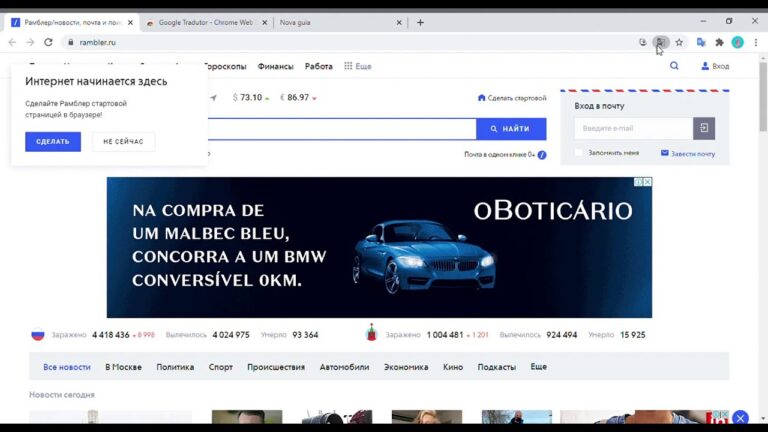The width and height of the screenshot is (768, 432).
Task: Switch to Google Tradutor - Chrome Web tab
Action: 205,23
